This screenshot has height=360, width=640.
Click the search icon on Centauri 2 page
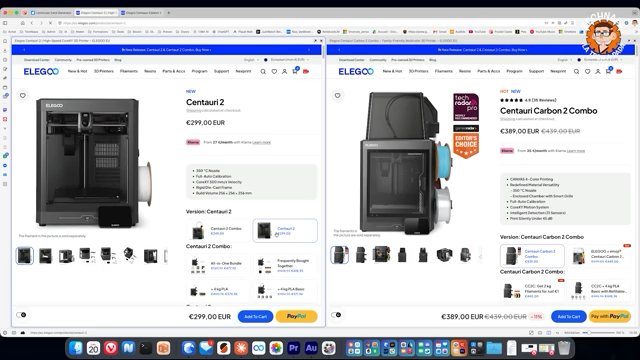coord(263,71)
